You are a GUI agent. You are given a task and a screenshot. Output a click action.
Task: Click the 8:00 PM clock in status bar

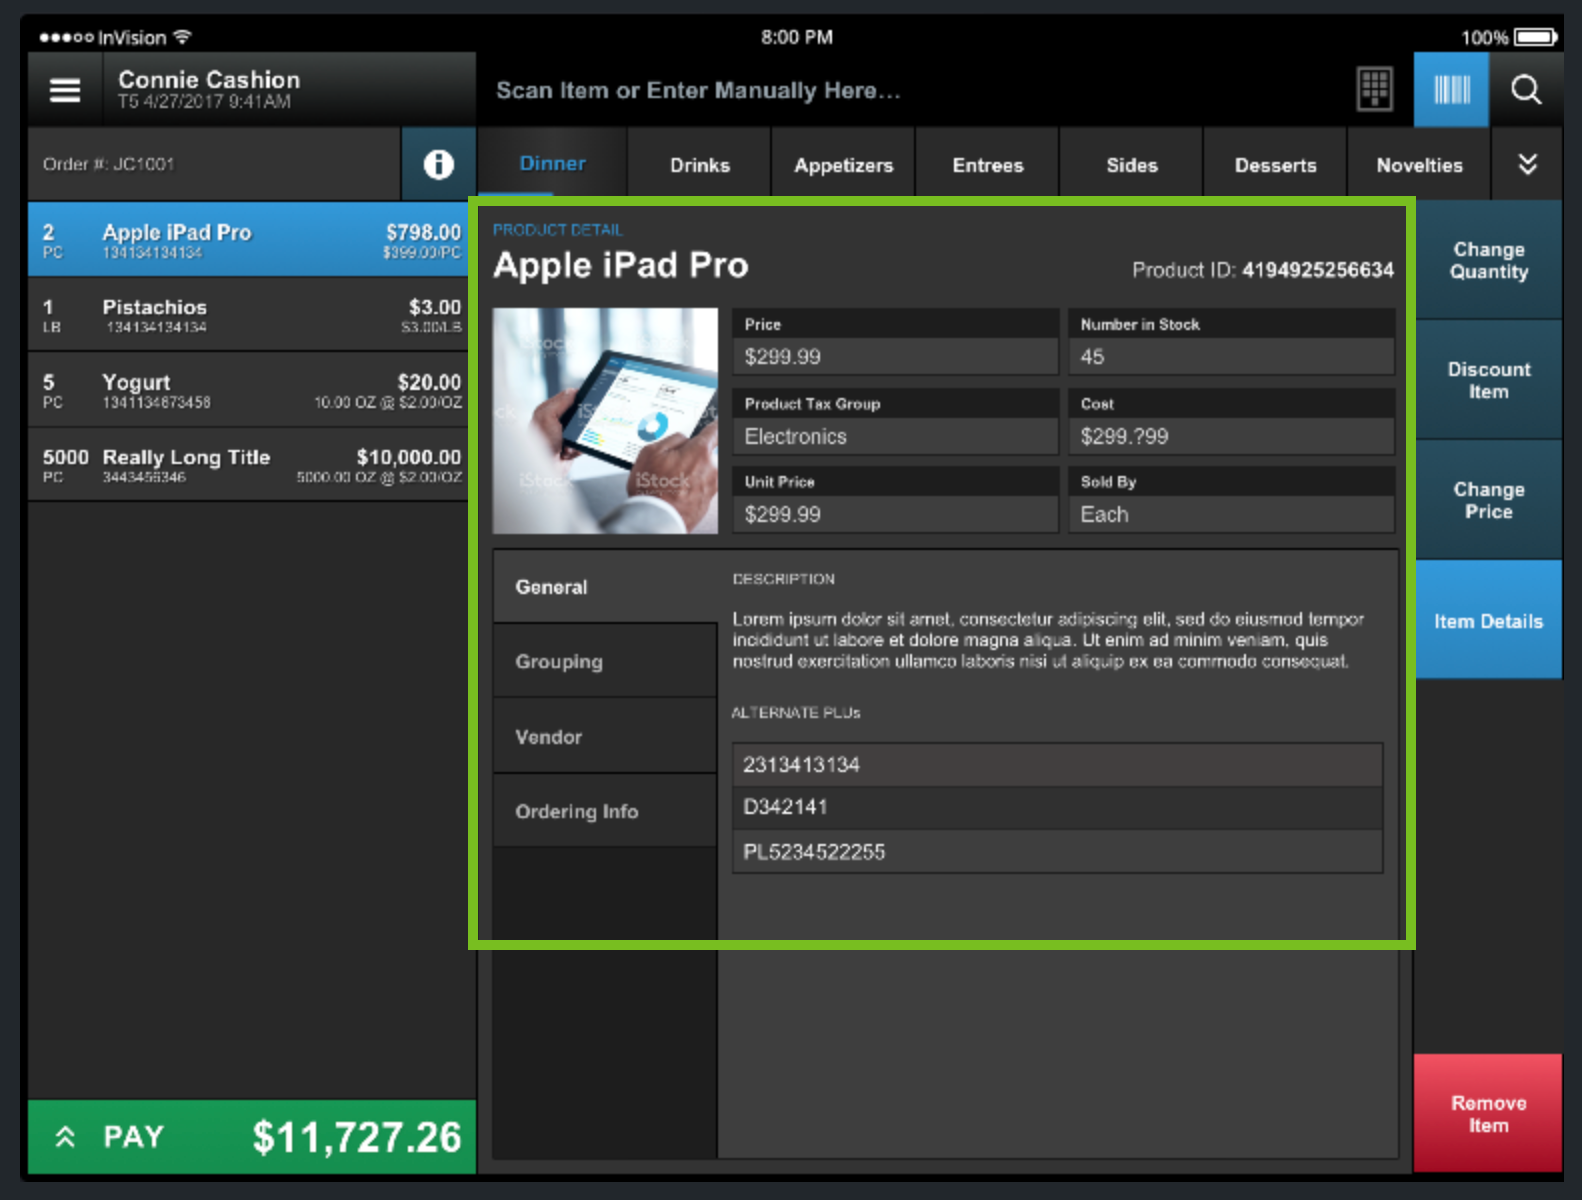click(x=796, y=37)
